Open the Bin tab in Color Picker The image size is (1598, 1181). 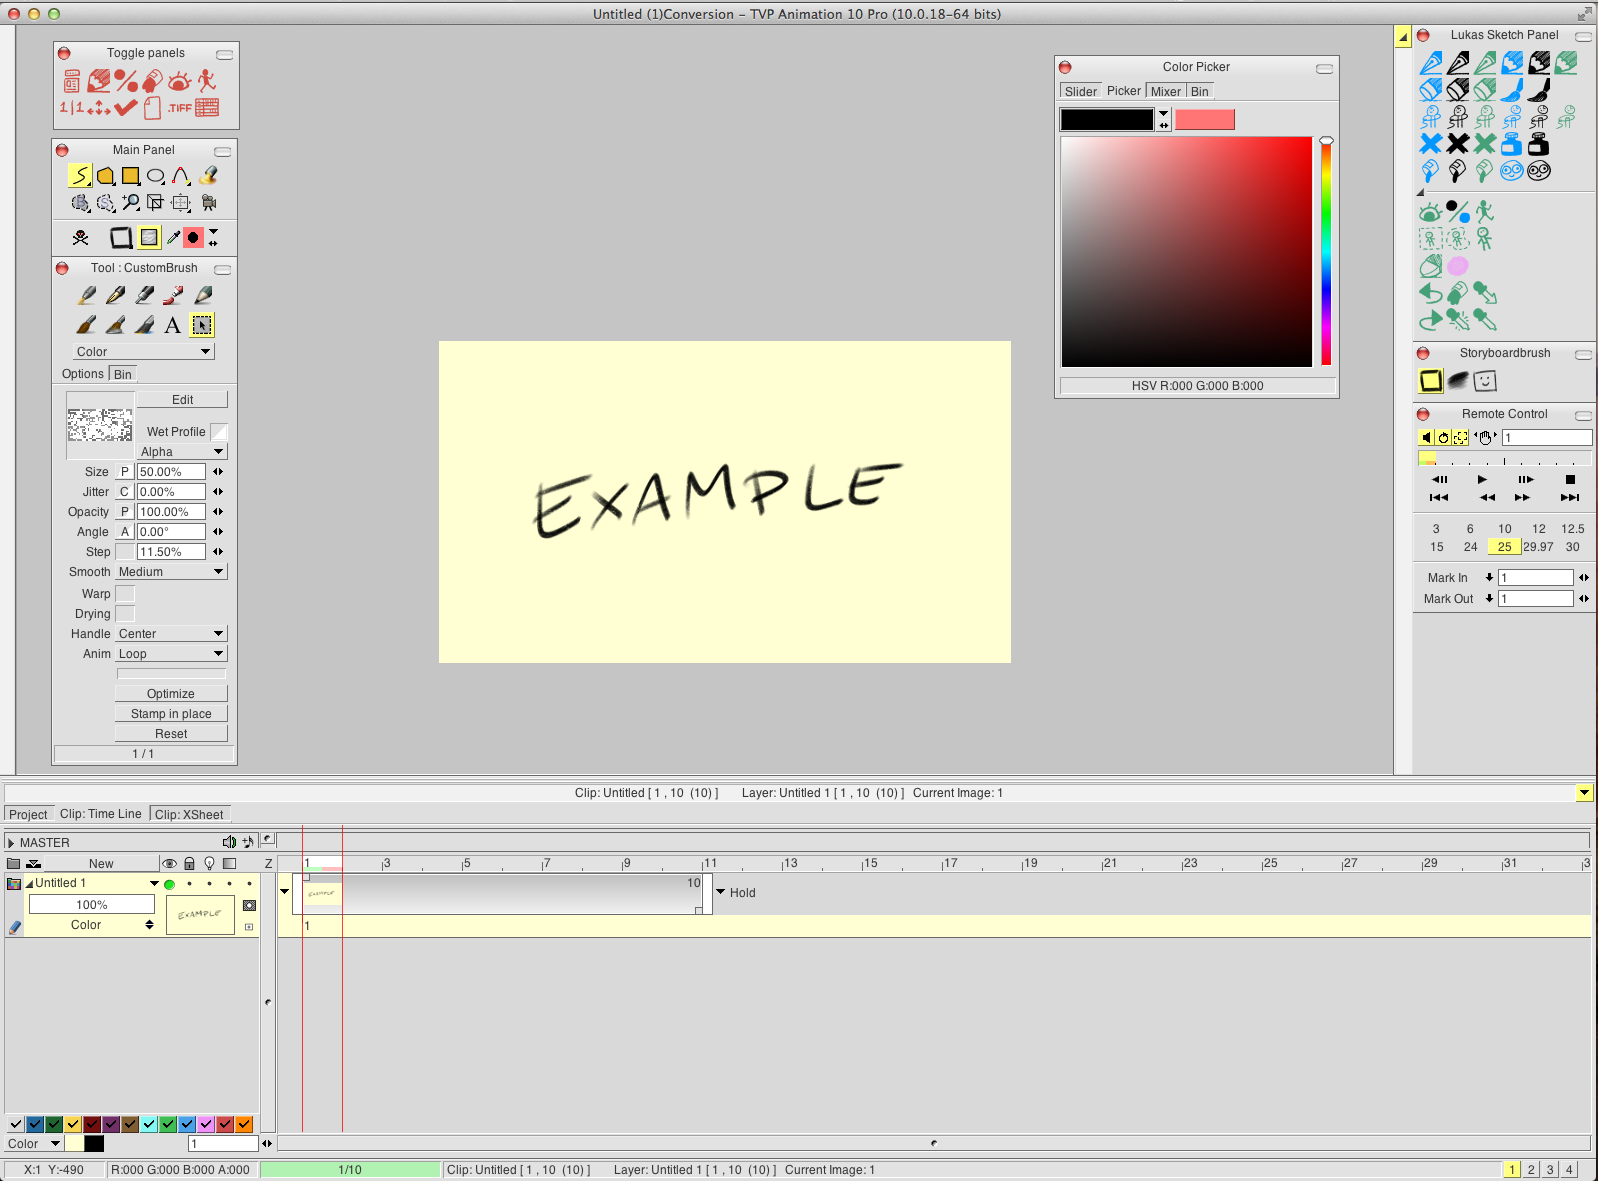tap(1200, 91)
